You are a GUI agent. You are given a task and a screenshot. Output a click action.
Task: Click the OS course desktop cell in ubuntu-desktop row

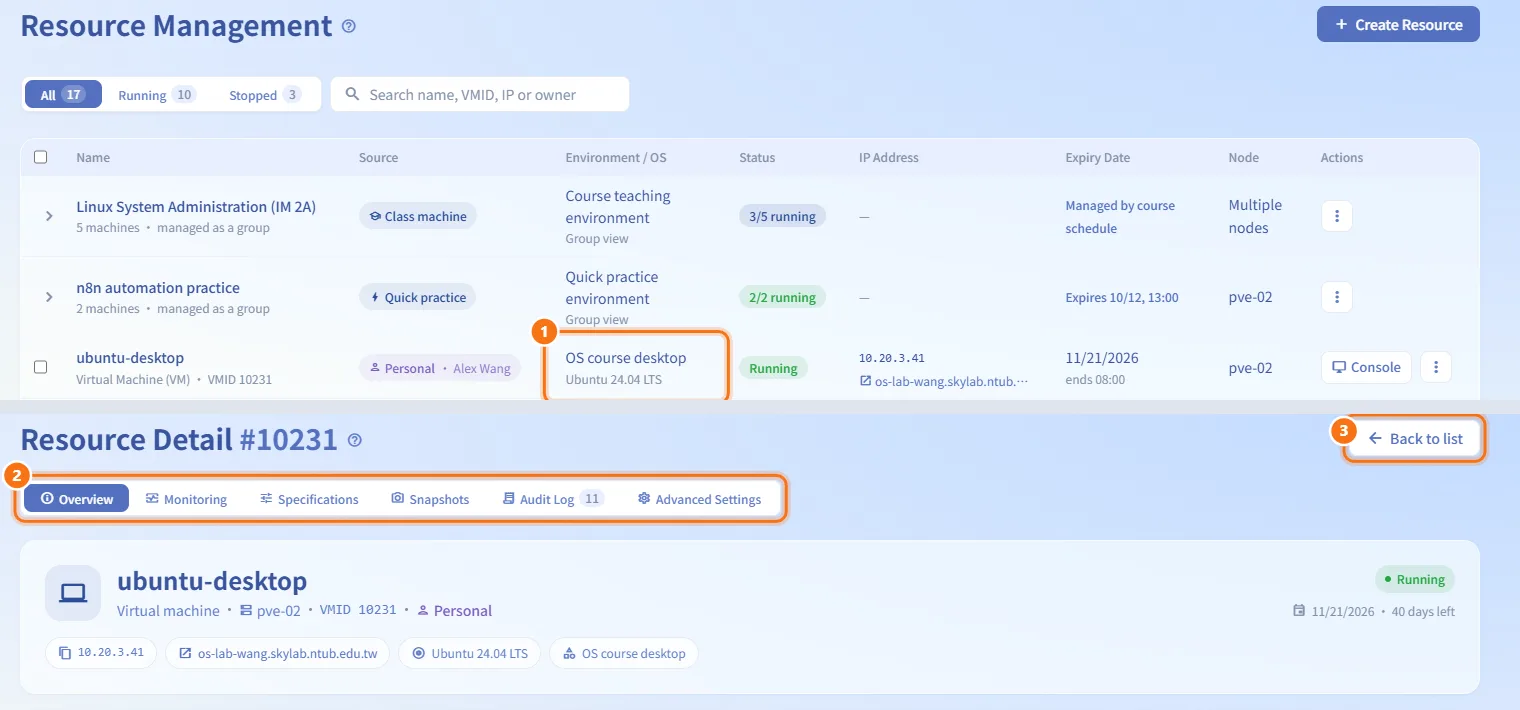coord(626,367)
